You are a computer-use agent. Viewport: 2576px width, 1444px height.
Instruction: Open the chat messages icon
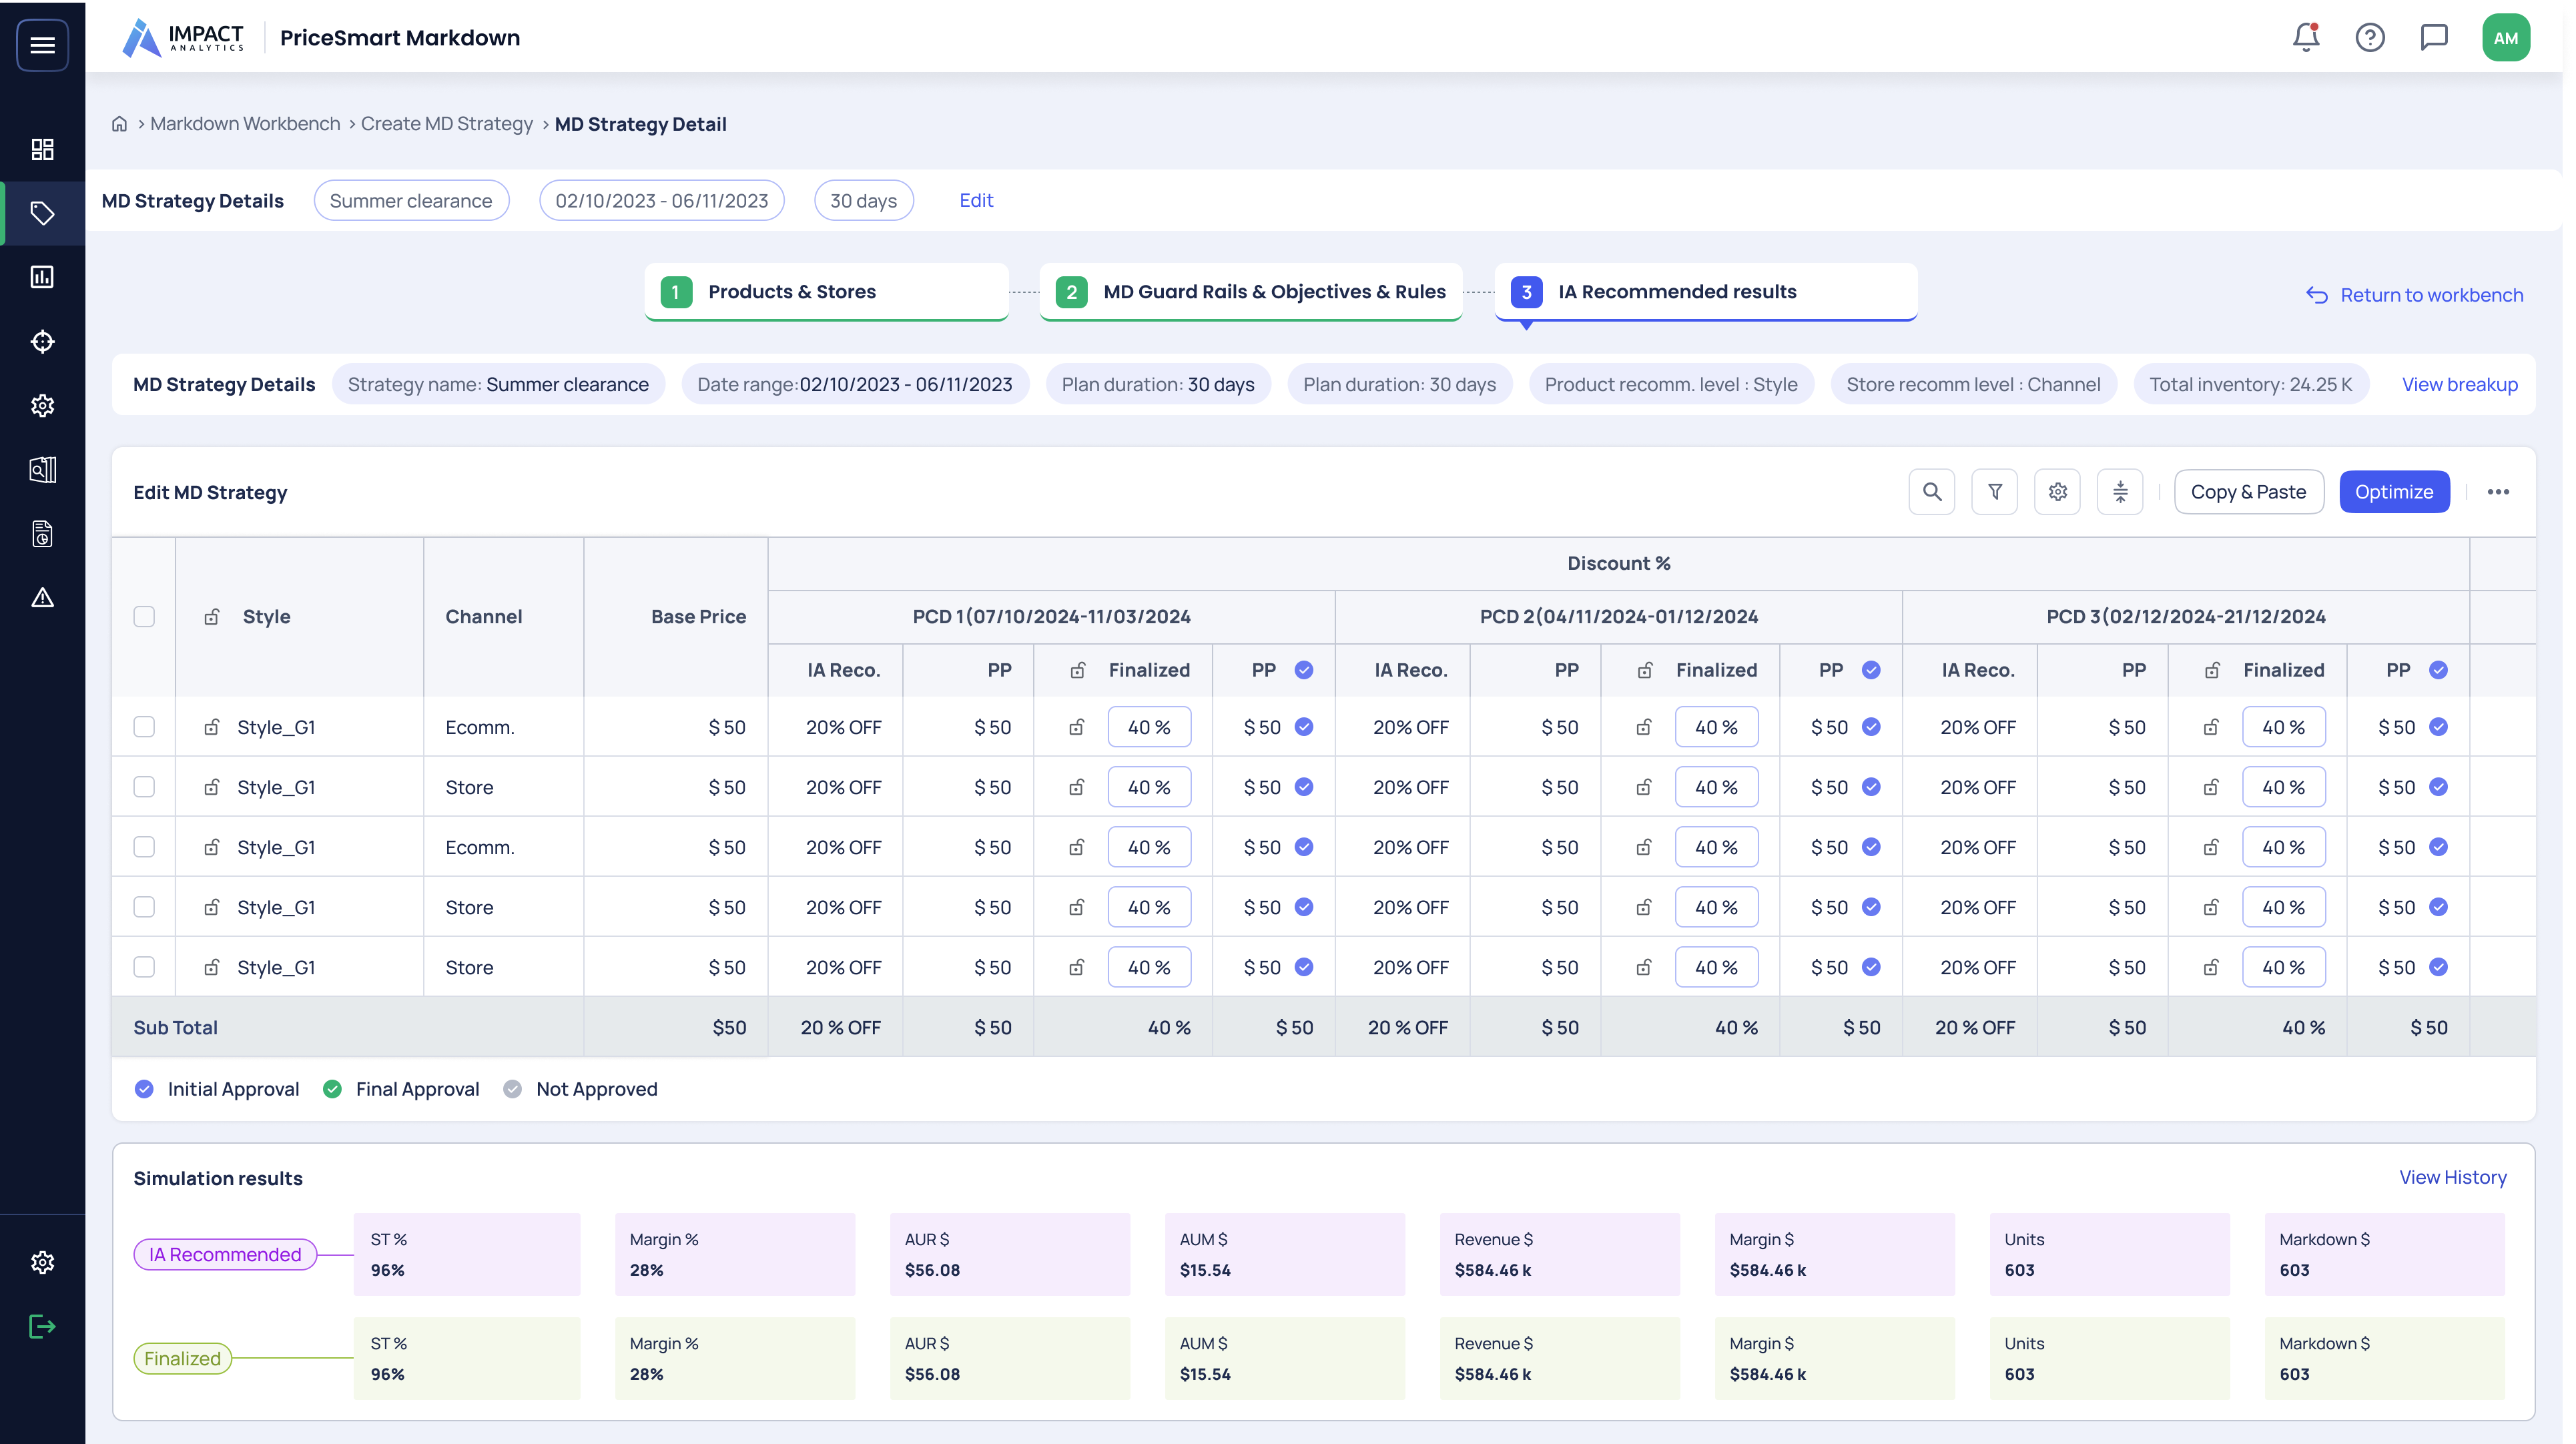[x=2434, y=38]
